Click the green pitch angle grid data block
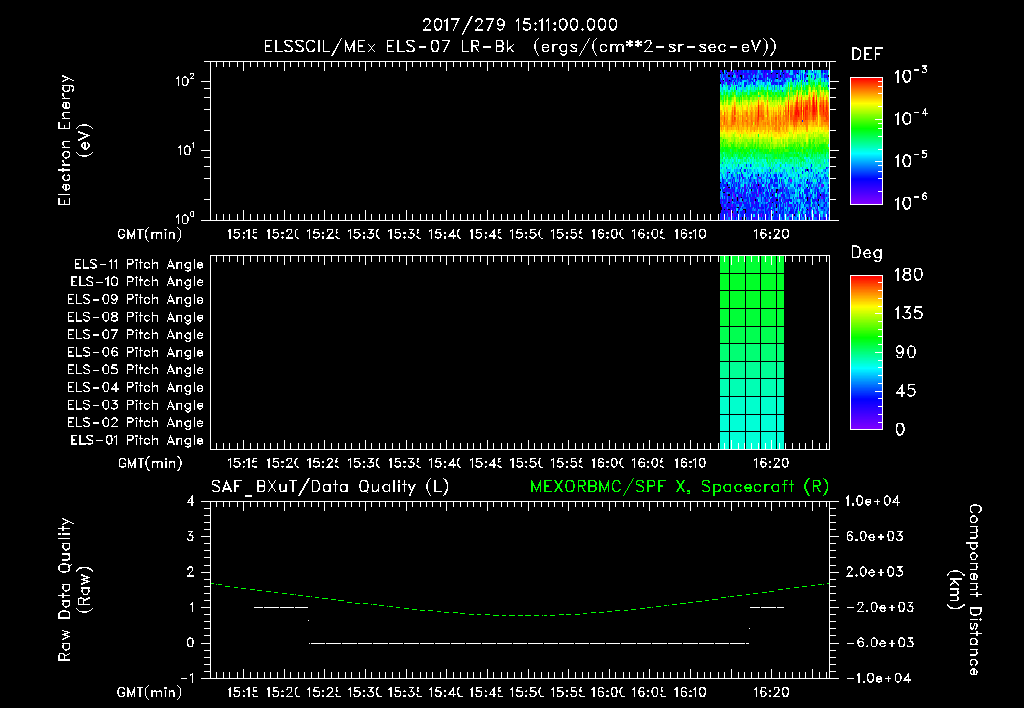Viewport: 1024px width, 708px height. [752, 352]
